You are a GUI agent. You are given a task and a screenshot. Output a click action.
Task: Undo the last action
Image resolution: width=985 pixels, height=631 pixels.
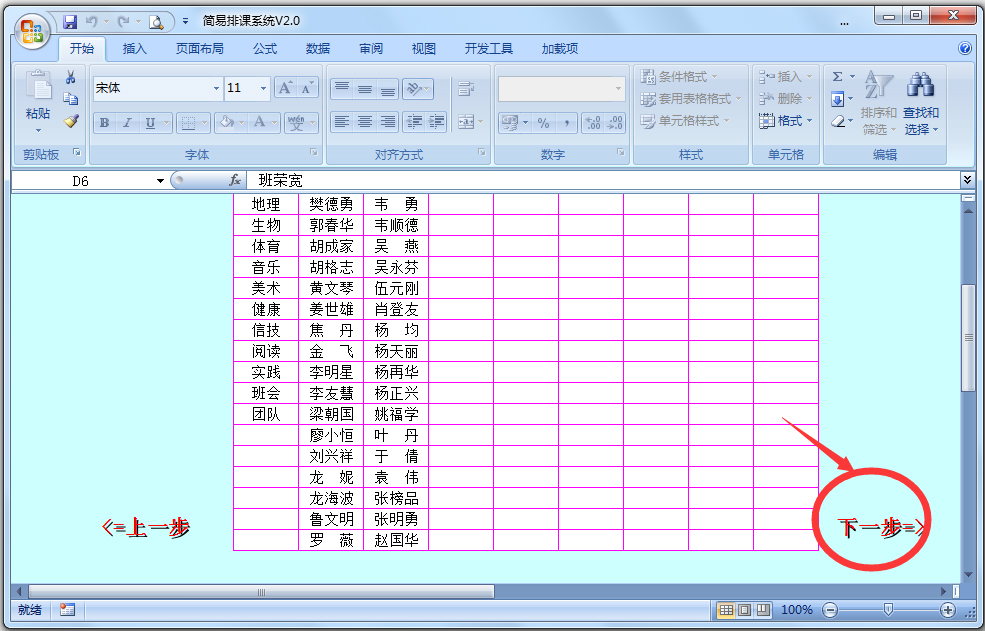[x=92, y=22]
